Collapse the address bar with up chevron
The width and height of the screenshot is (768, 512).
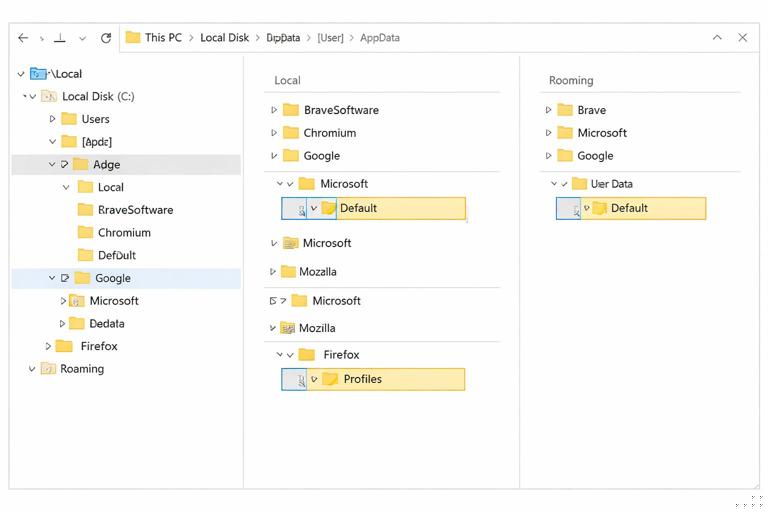click(x=717, y=37)
